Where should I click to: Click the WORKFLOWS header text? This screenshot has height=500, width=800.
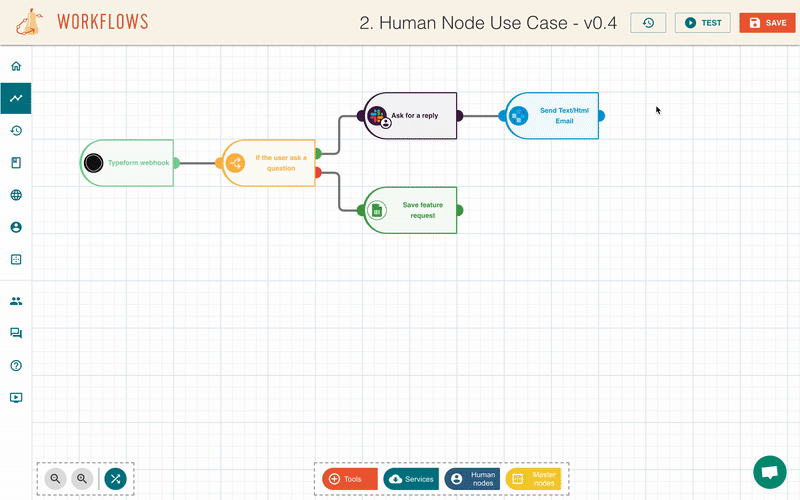tap(103, 22)
